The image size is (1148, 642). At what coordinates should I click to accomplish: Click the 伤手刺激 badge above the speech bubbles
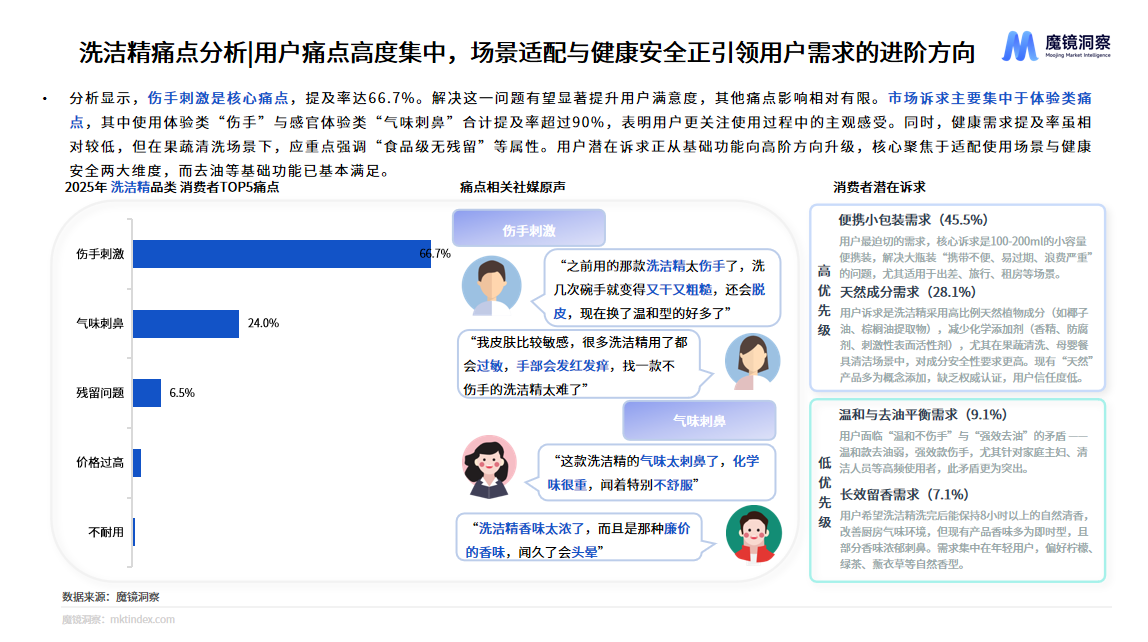click(x=530, y=228)
